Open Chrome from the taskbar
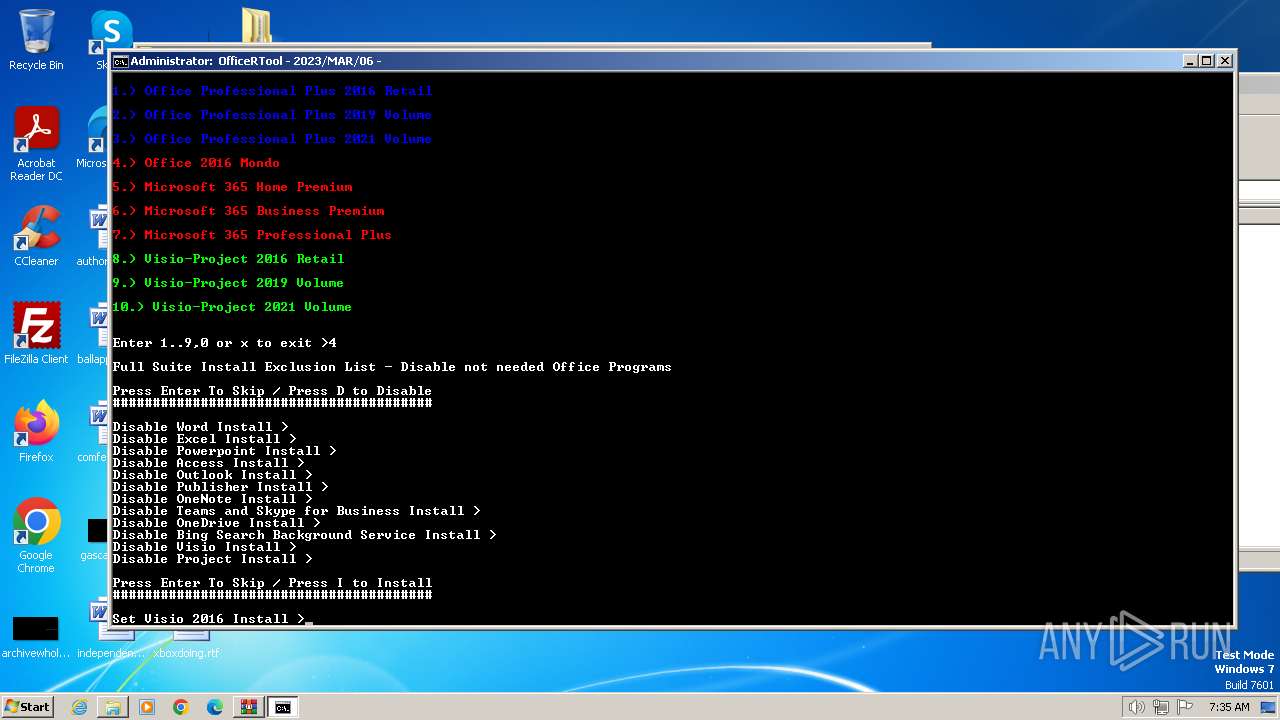Screen dimensions: 1280x720 tap(181, 707)
